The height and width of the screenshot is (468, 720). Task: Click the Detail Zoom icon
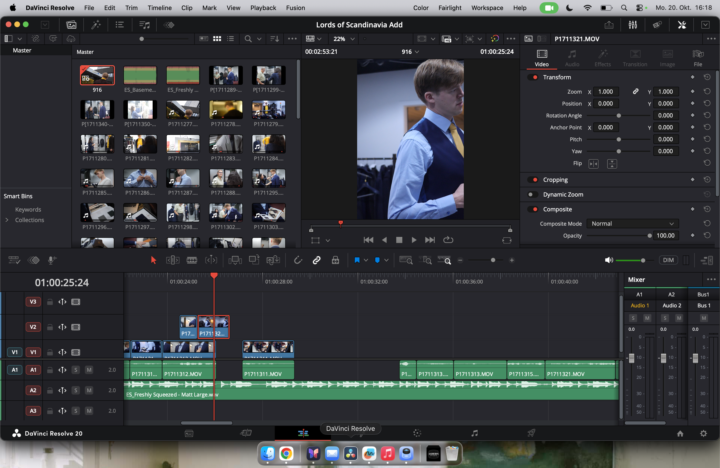coord(426,260)
